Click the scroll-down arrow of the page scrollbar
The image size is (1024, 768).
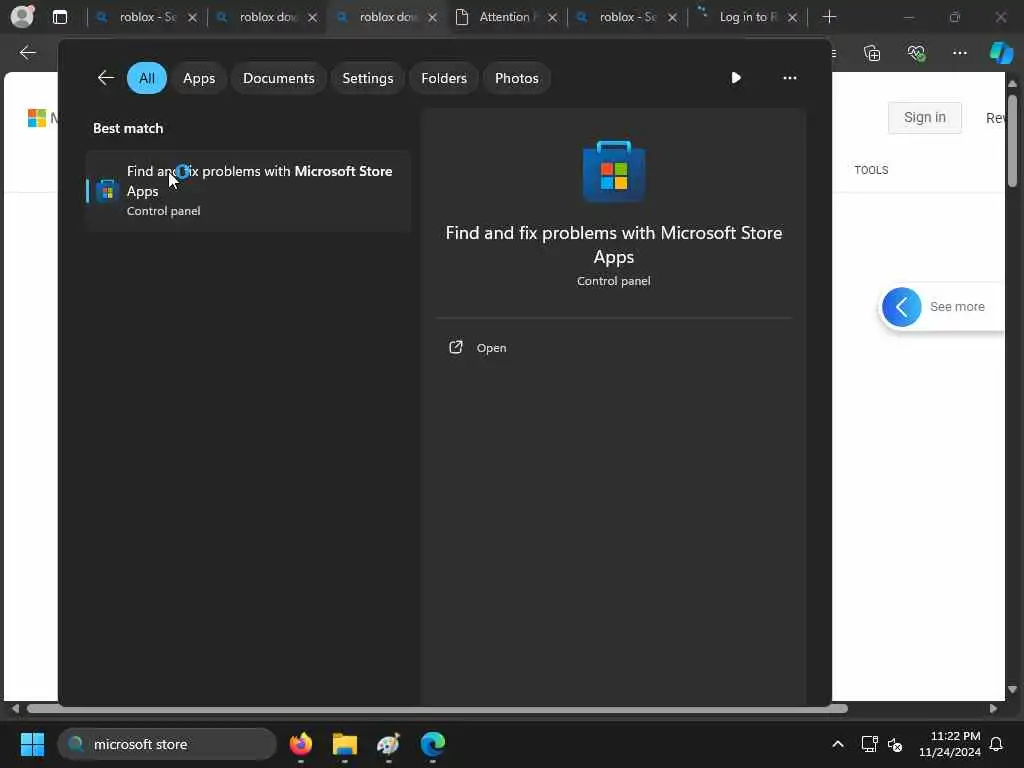1012,690
